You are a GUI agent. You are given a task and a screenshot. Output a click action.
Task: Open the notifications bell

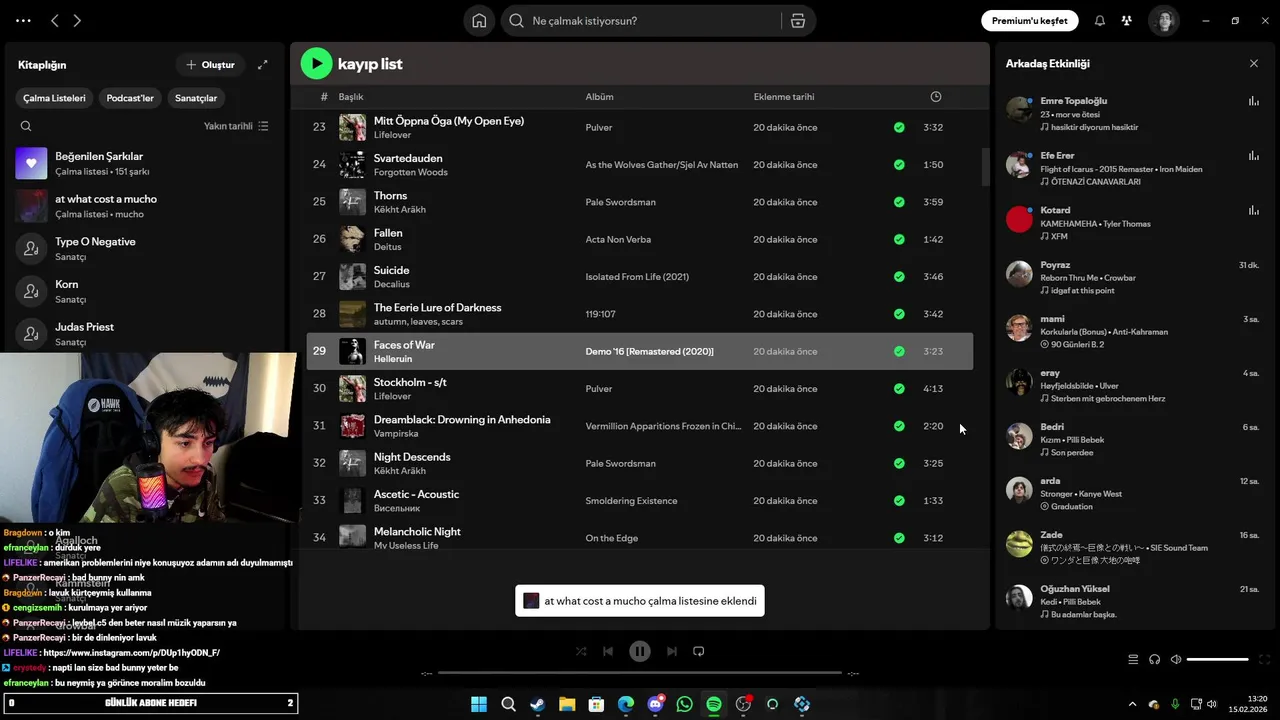coord(1099,21)
